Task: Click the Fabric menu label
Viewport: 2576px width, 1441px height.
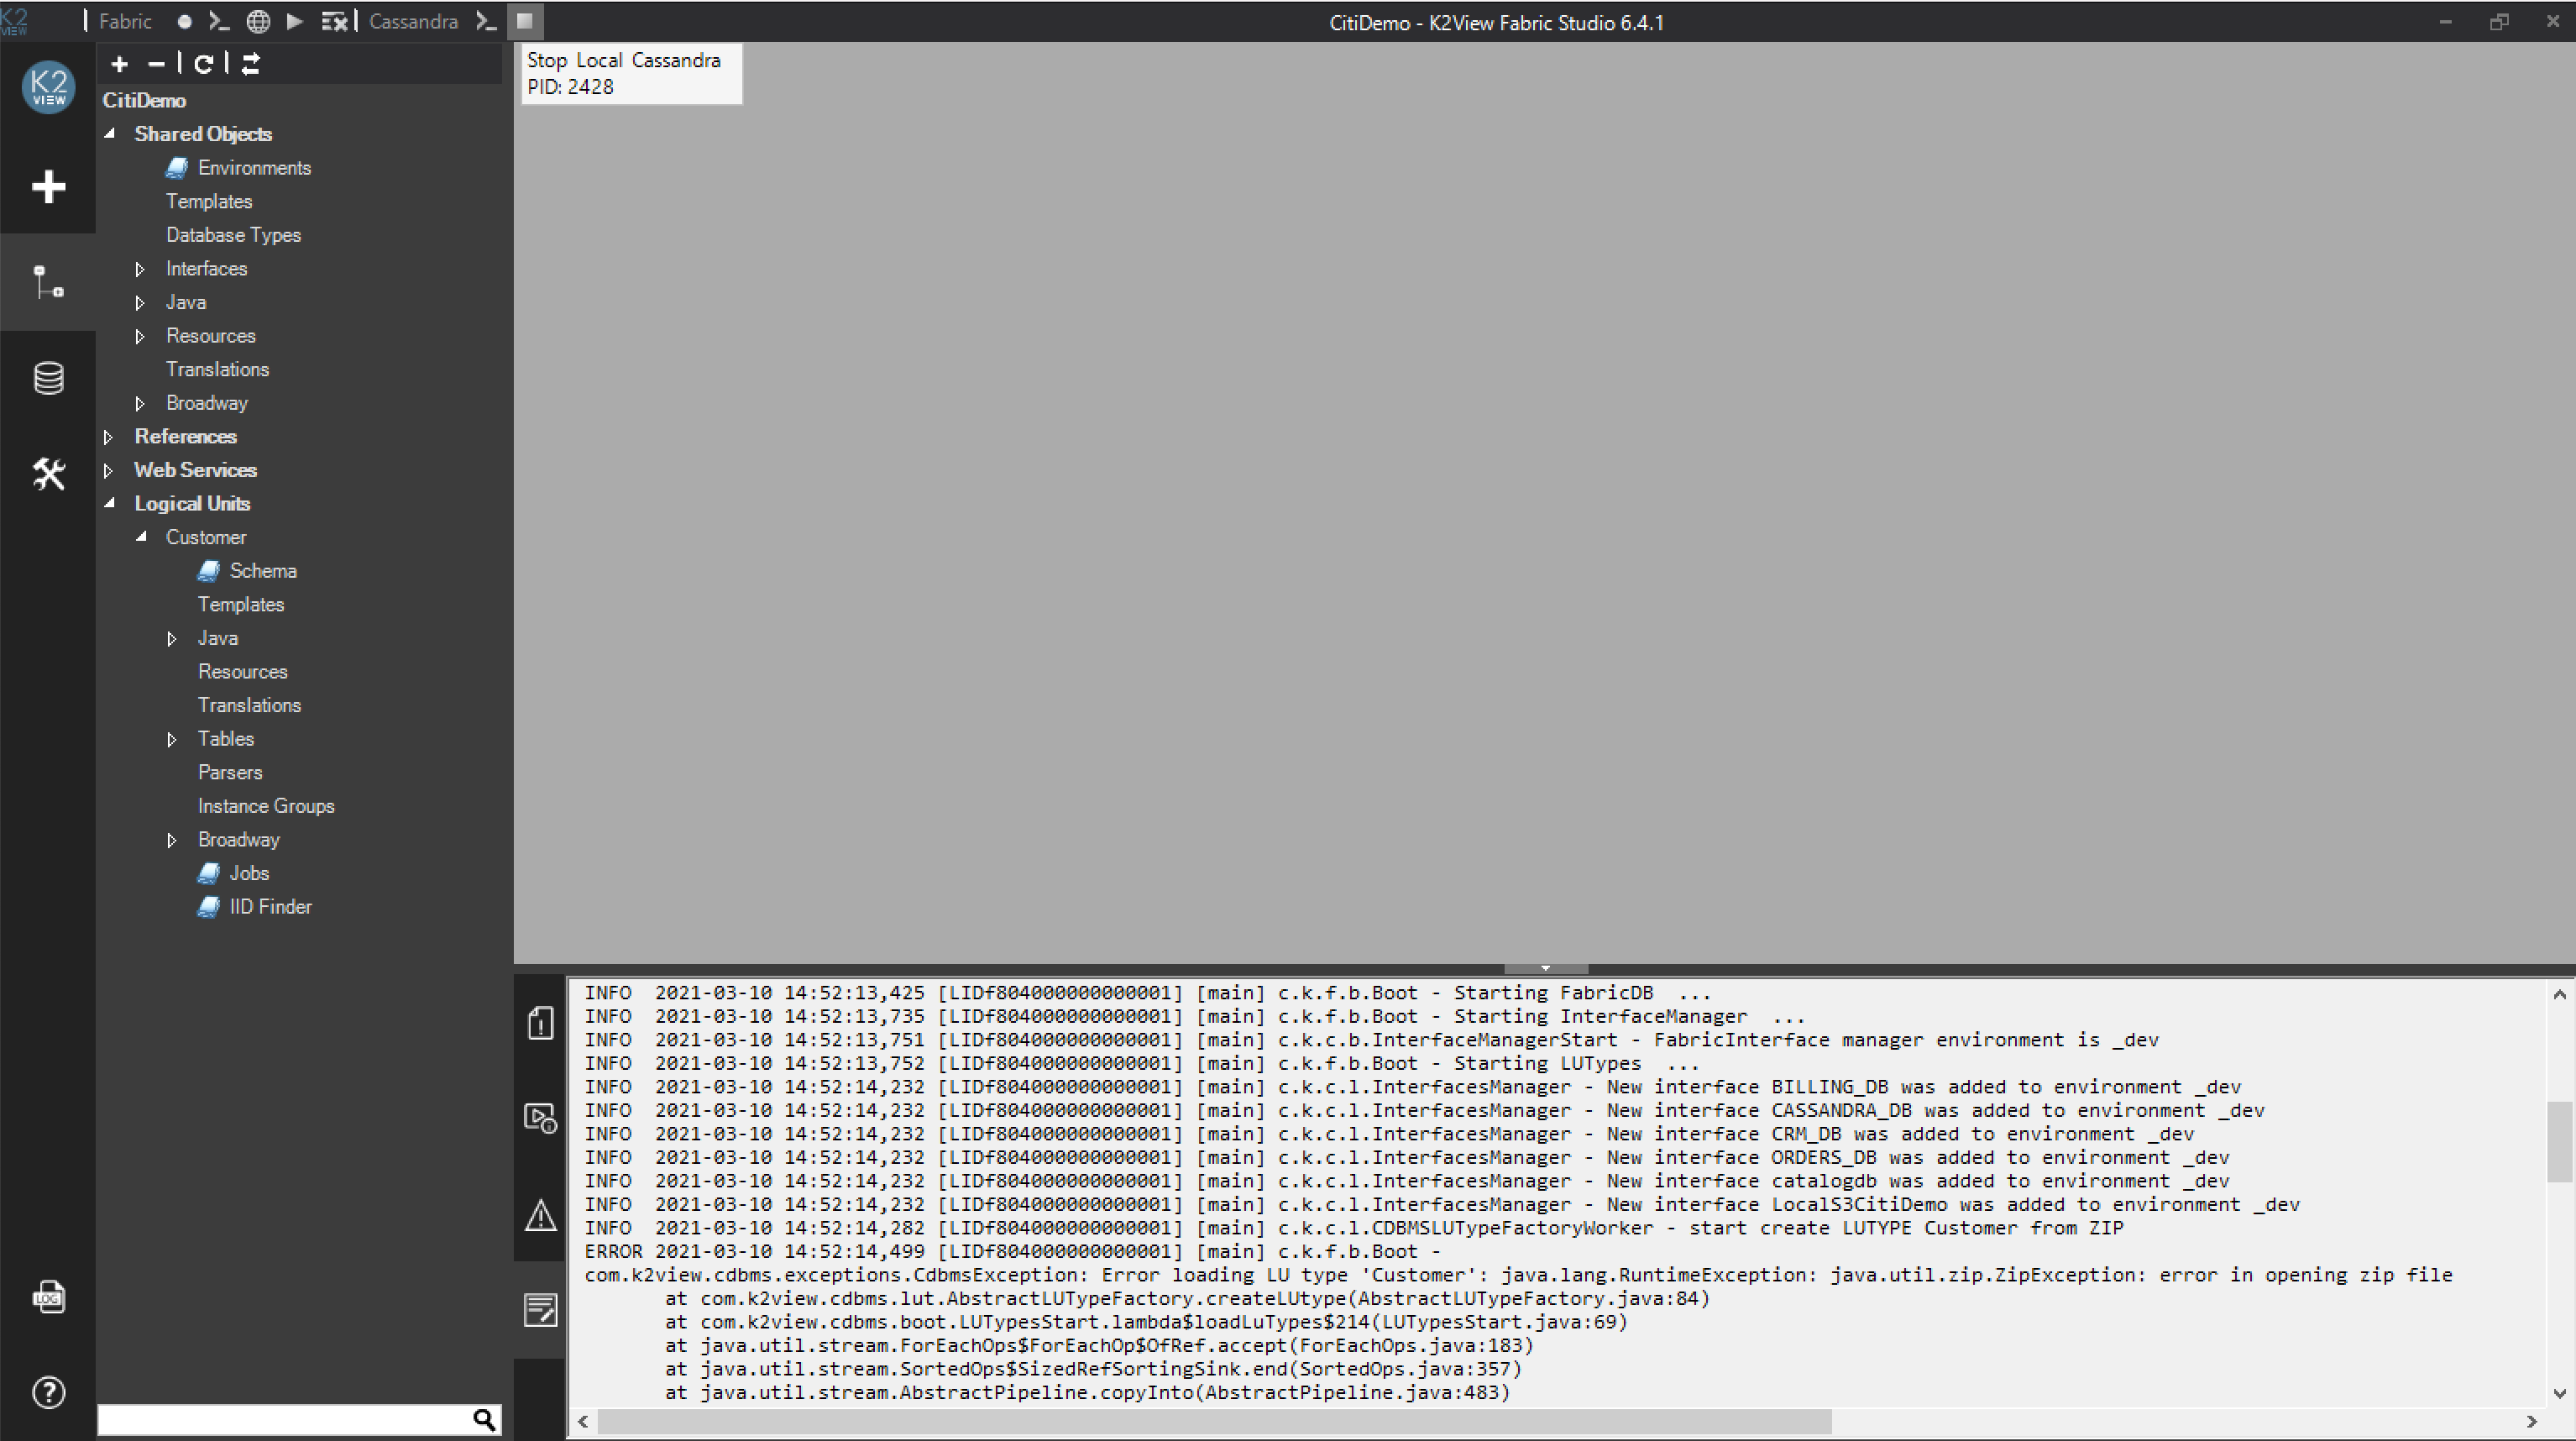Action: (x=124, y=21)
